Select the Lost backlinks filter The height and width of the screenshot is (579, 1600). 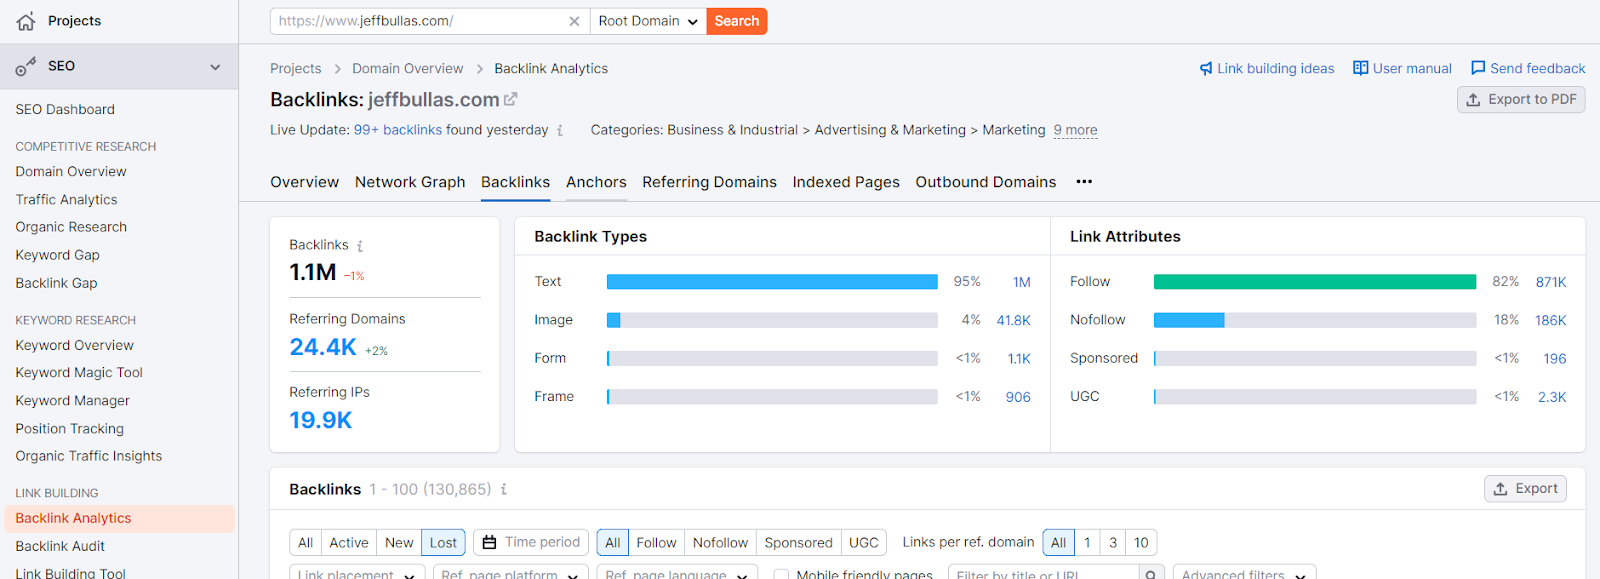(x=443, y=542)
